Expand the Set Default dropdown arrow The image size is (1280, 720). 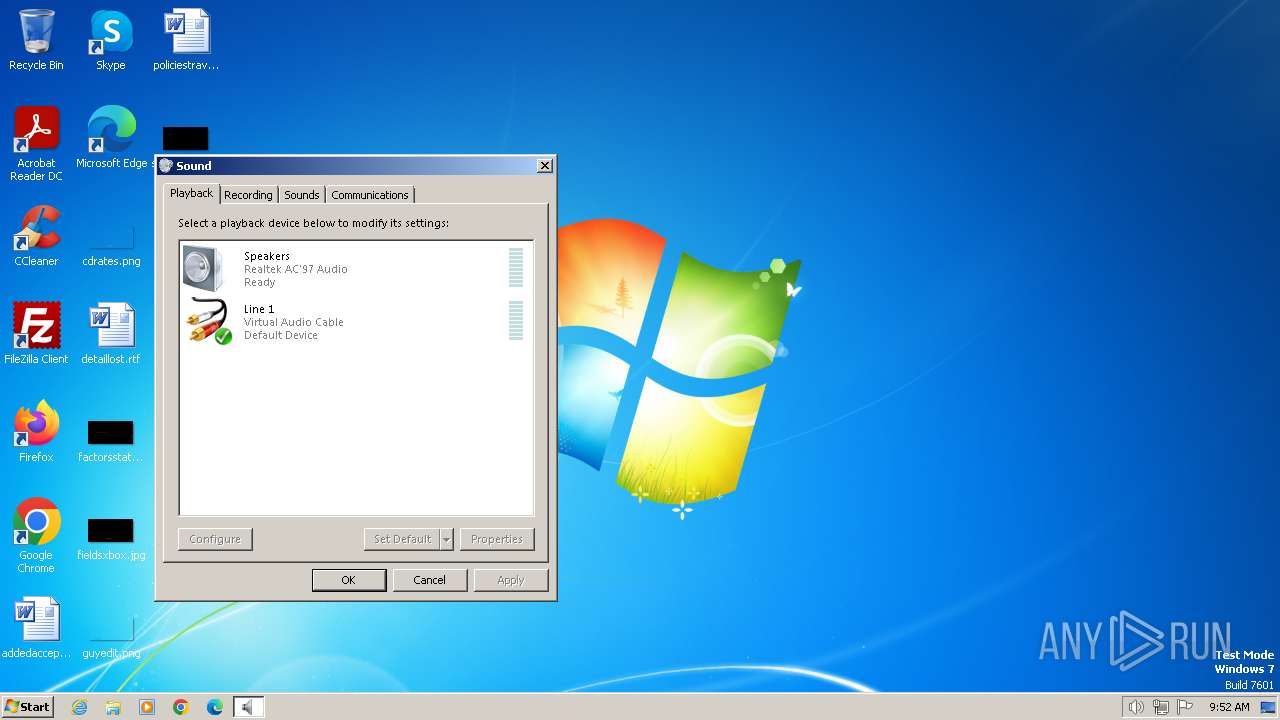(x=446, y=539)
